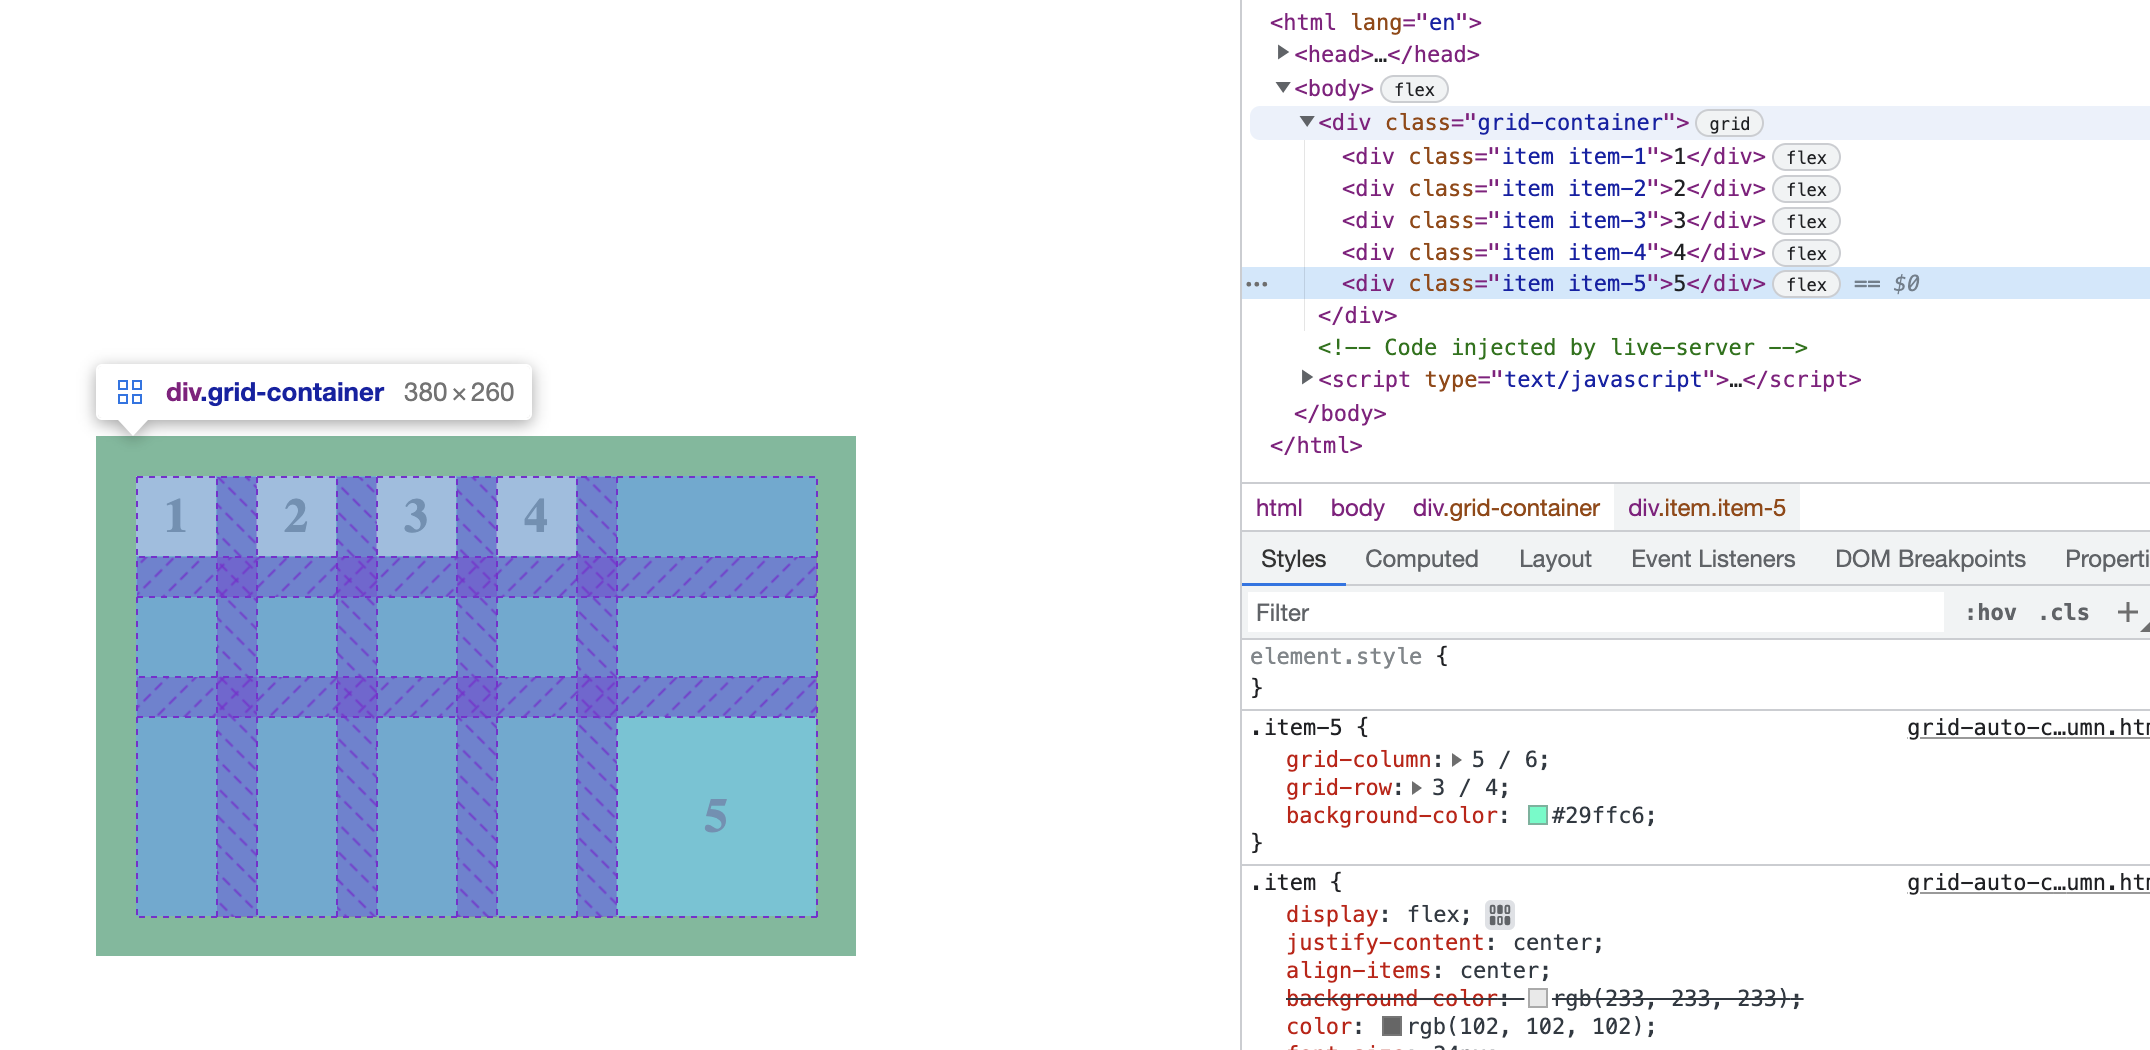Image resolution: width=2150 pixels, height=1050 pixels.
Task: Expand the grid-column shorthand value
Action: [x=1457, y=760]
